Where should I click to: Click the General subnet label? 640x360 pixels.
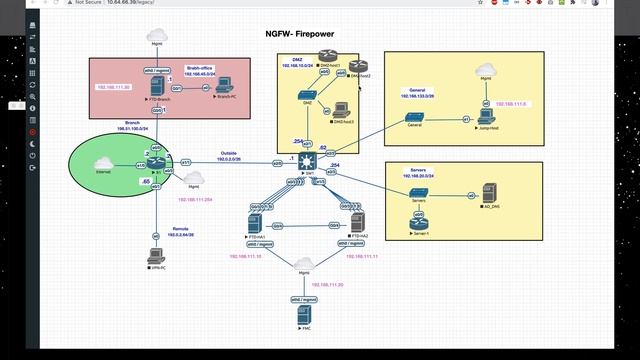click(417, 93)
